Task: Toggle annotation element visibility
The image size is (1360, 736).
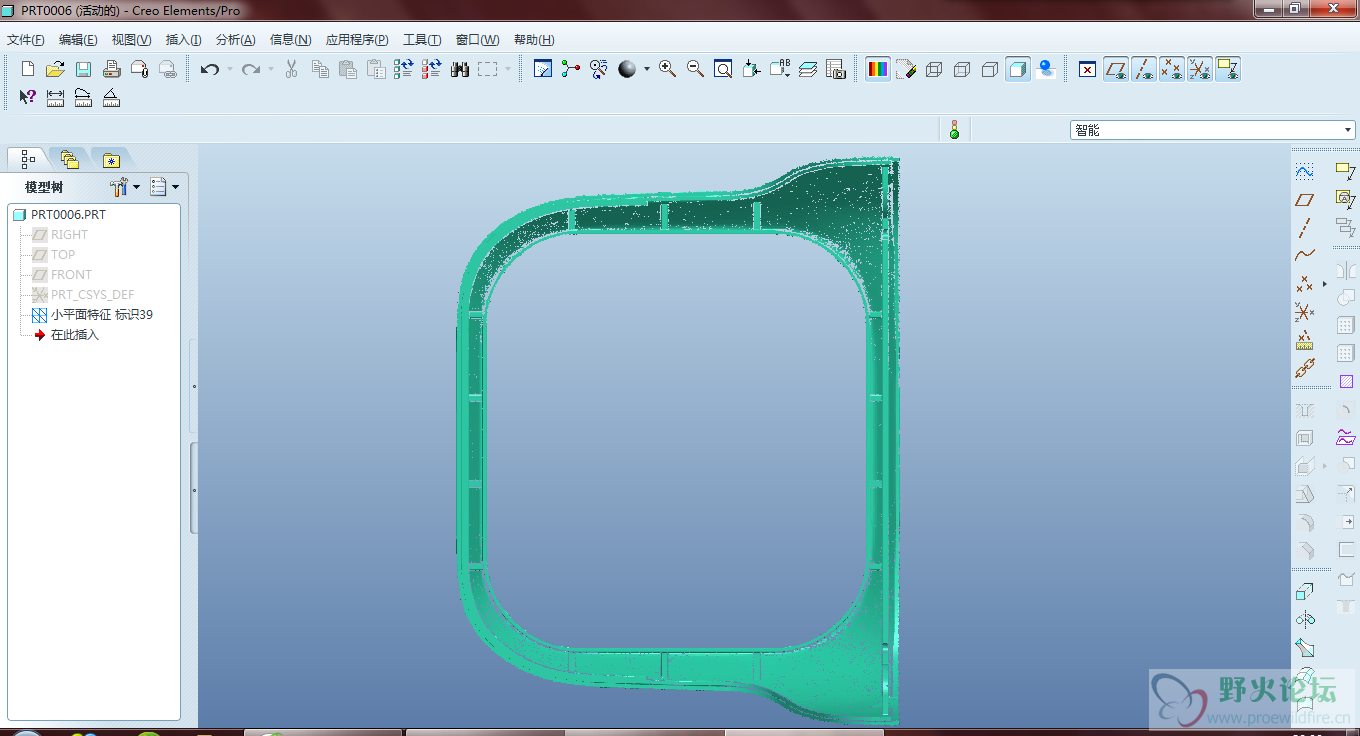Action: point(1228,69)
